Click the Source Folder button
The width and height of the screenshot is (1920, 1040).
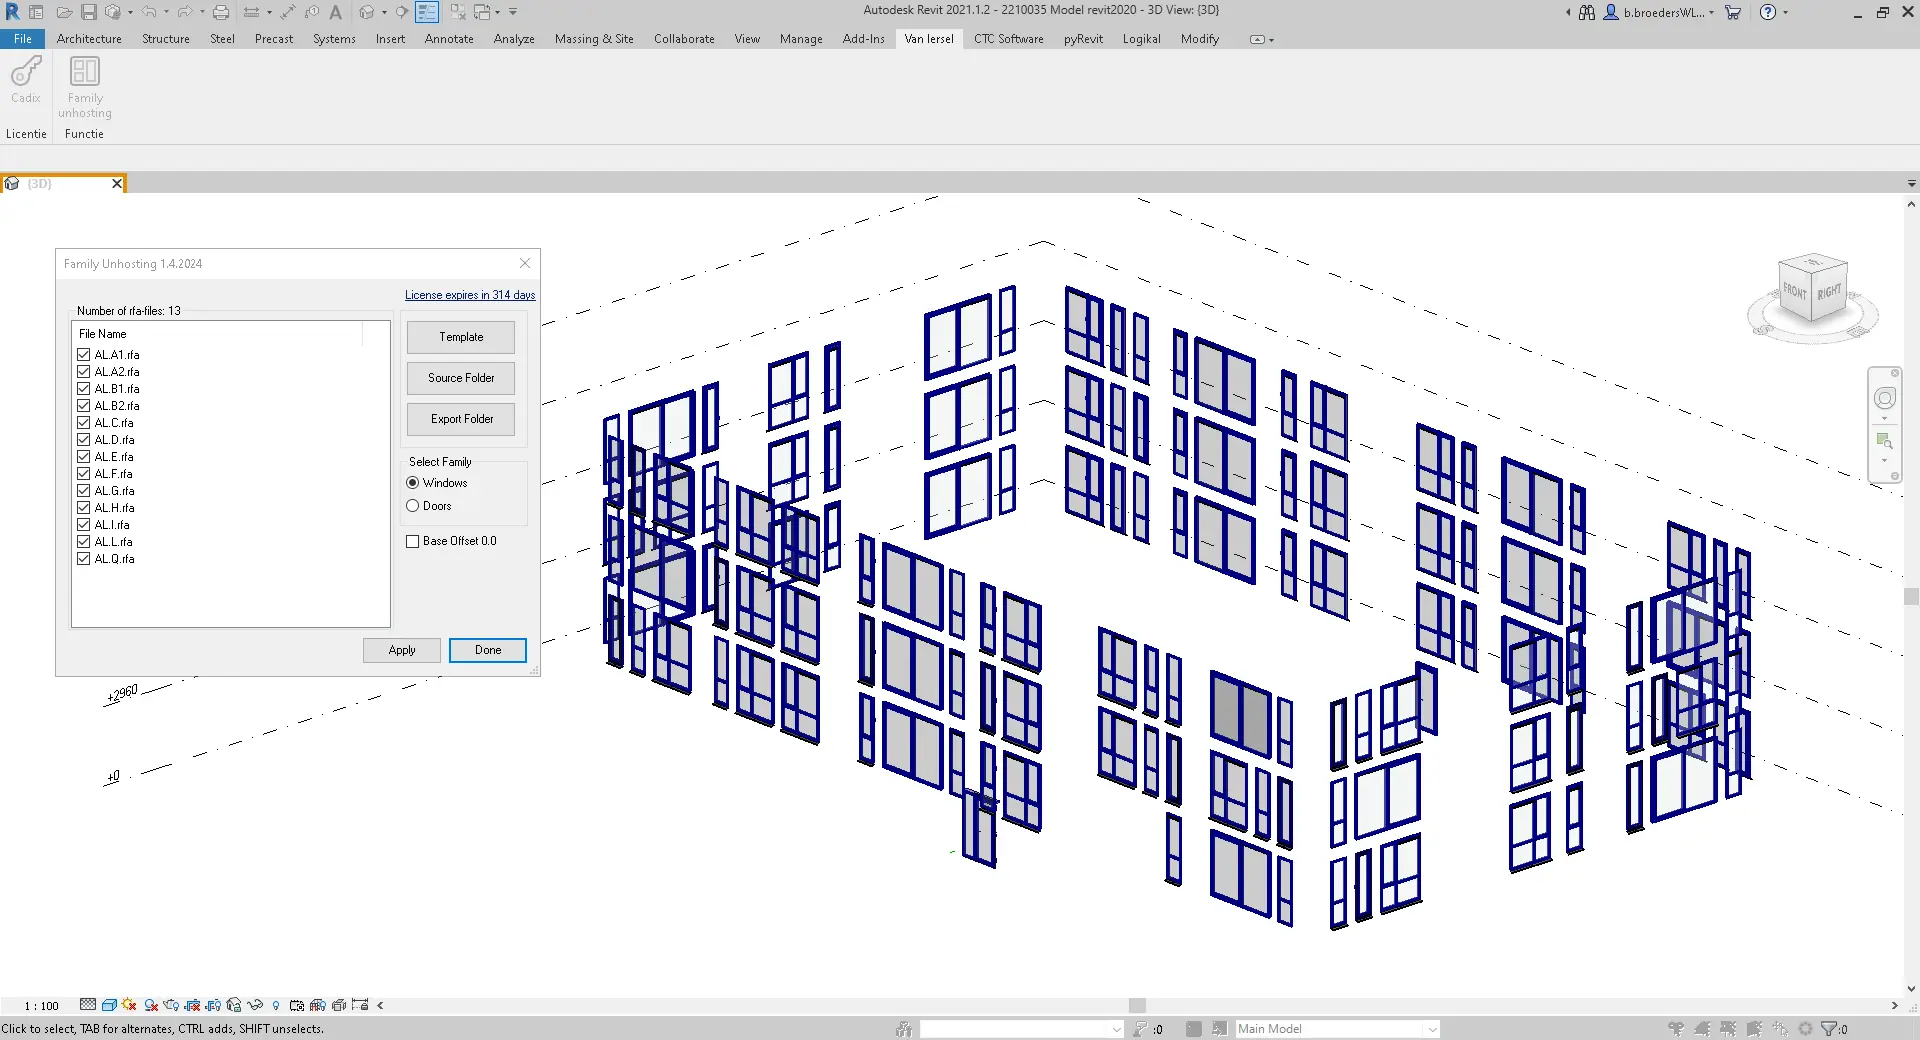point(461,378)
